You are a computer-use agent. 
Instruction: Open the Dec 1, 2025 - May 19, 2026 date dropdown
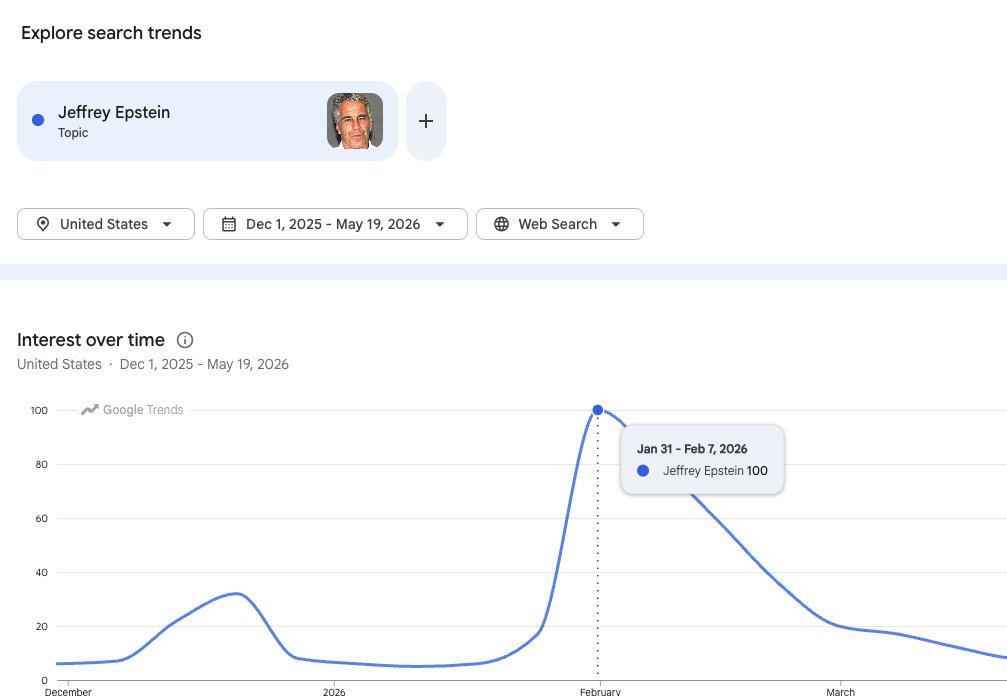[335, 224]
